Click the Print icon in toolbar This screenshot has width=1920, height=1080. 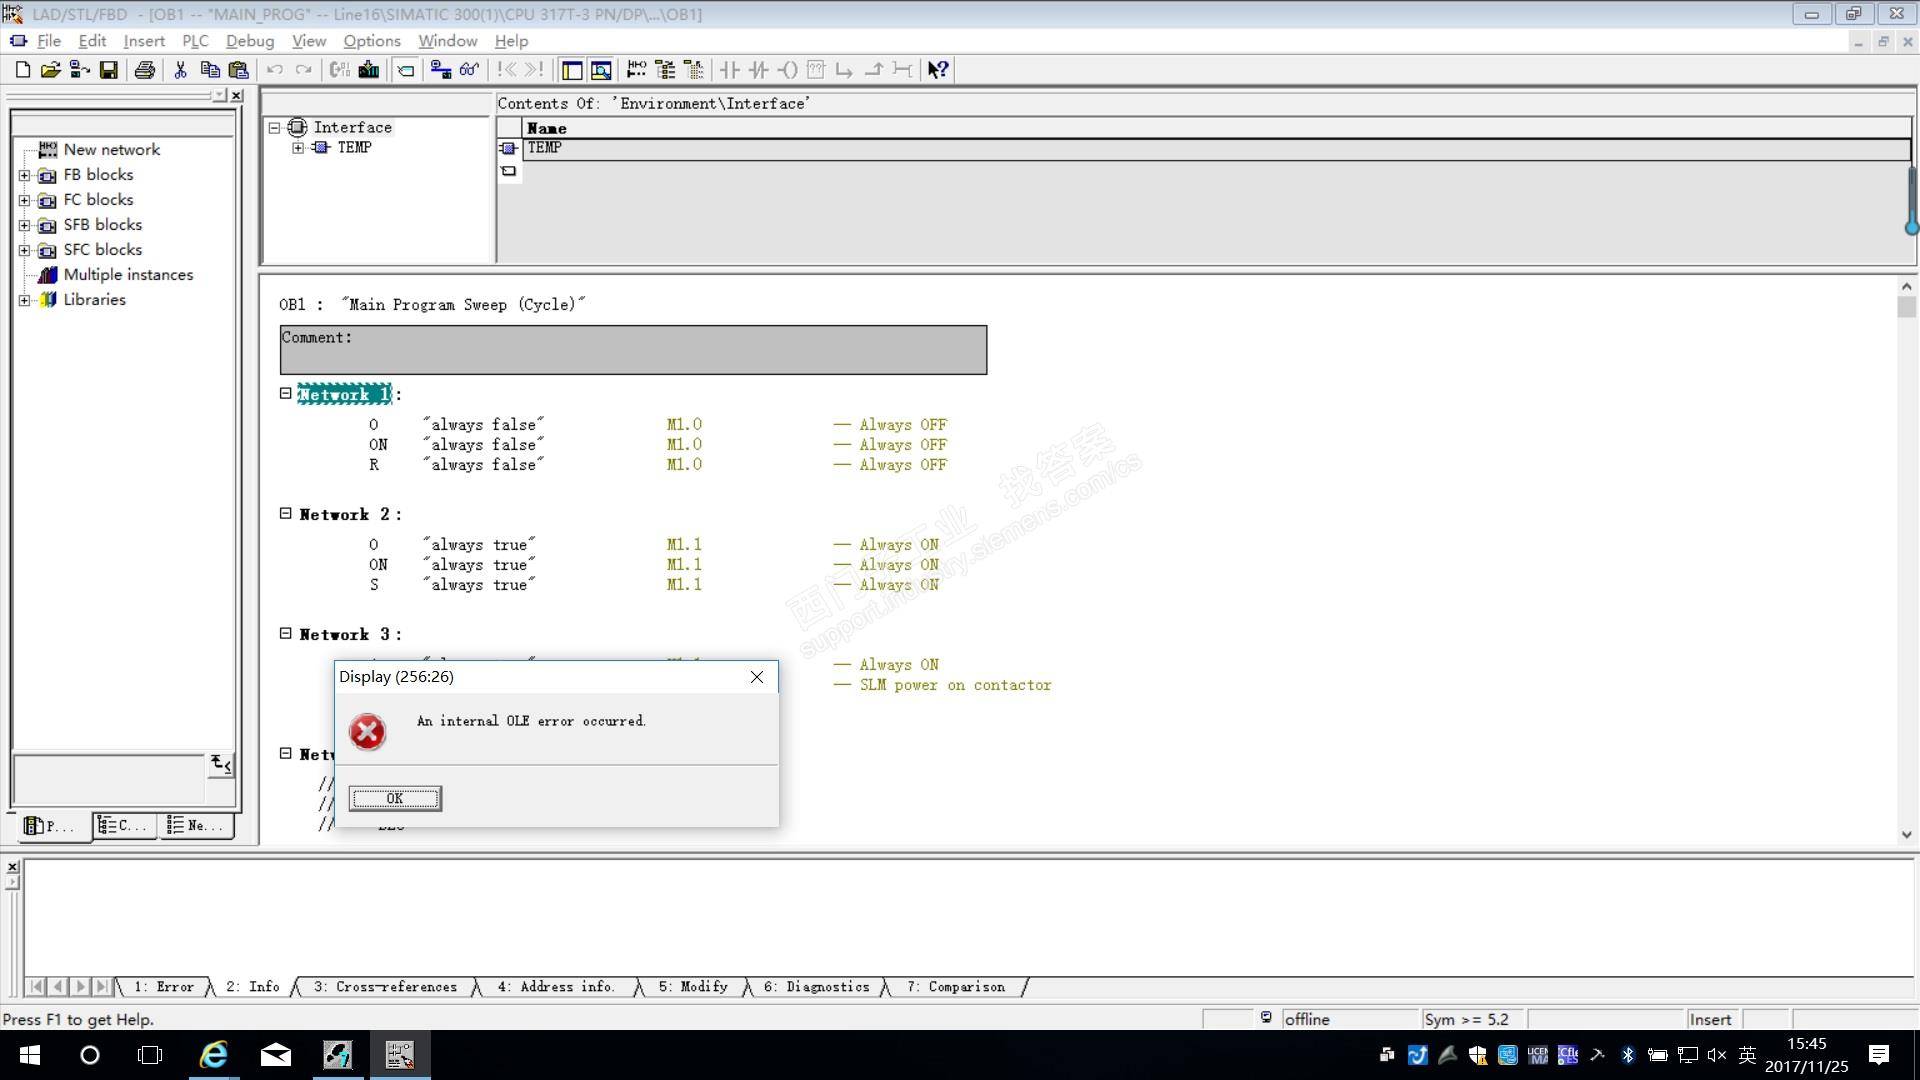point(145,70)
